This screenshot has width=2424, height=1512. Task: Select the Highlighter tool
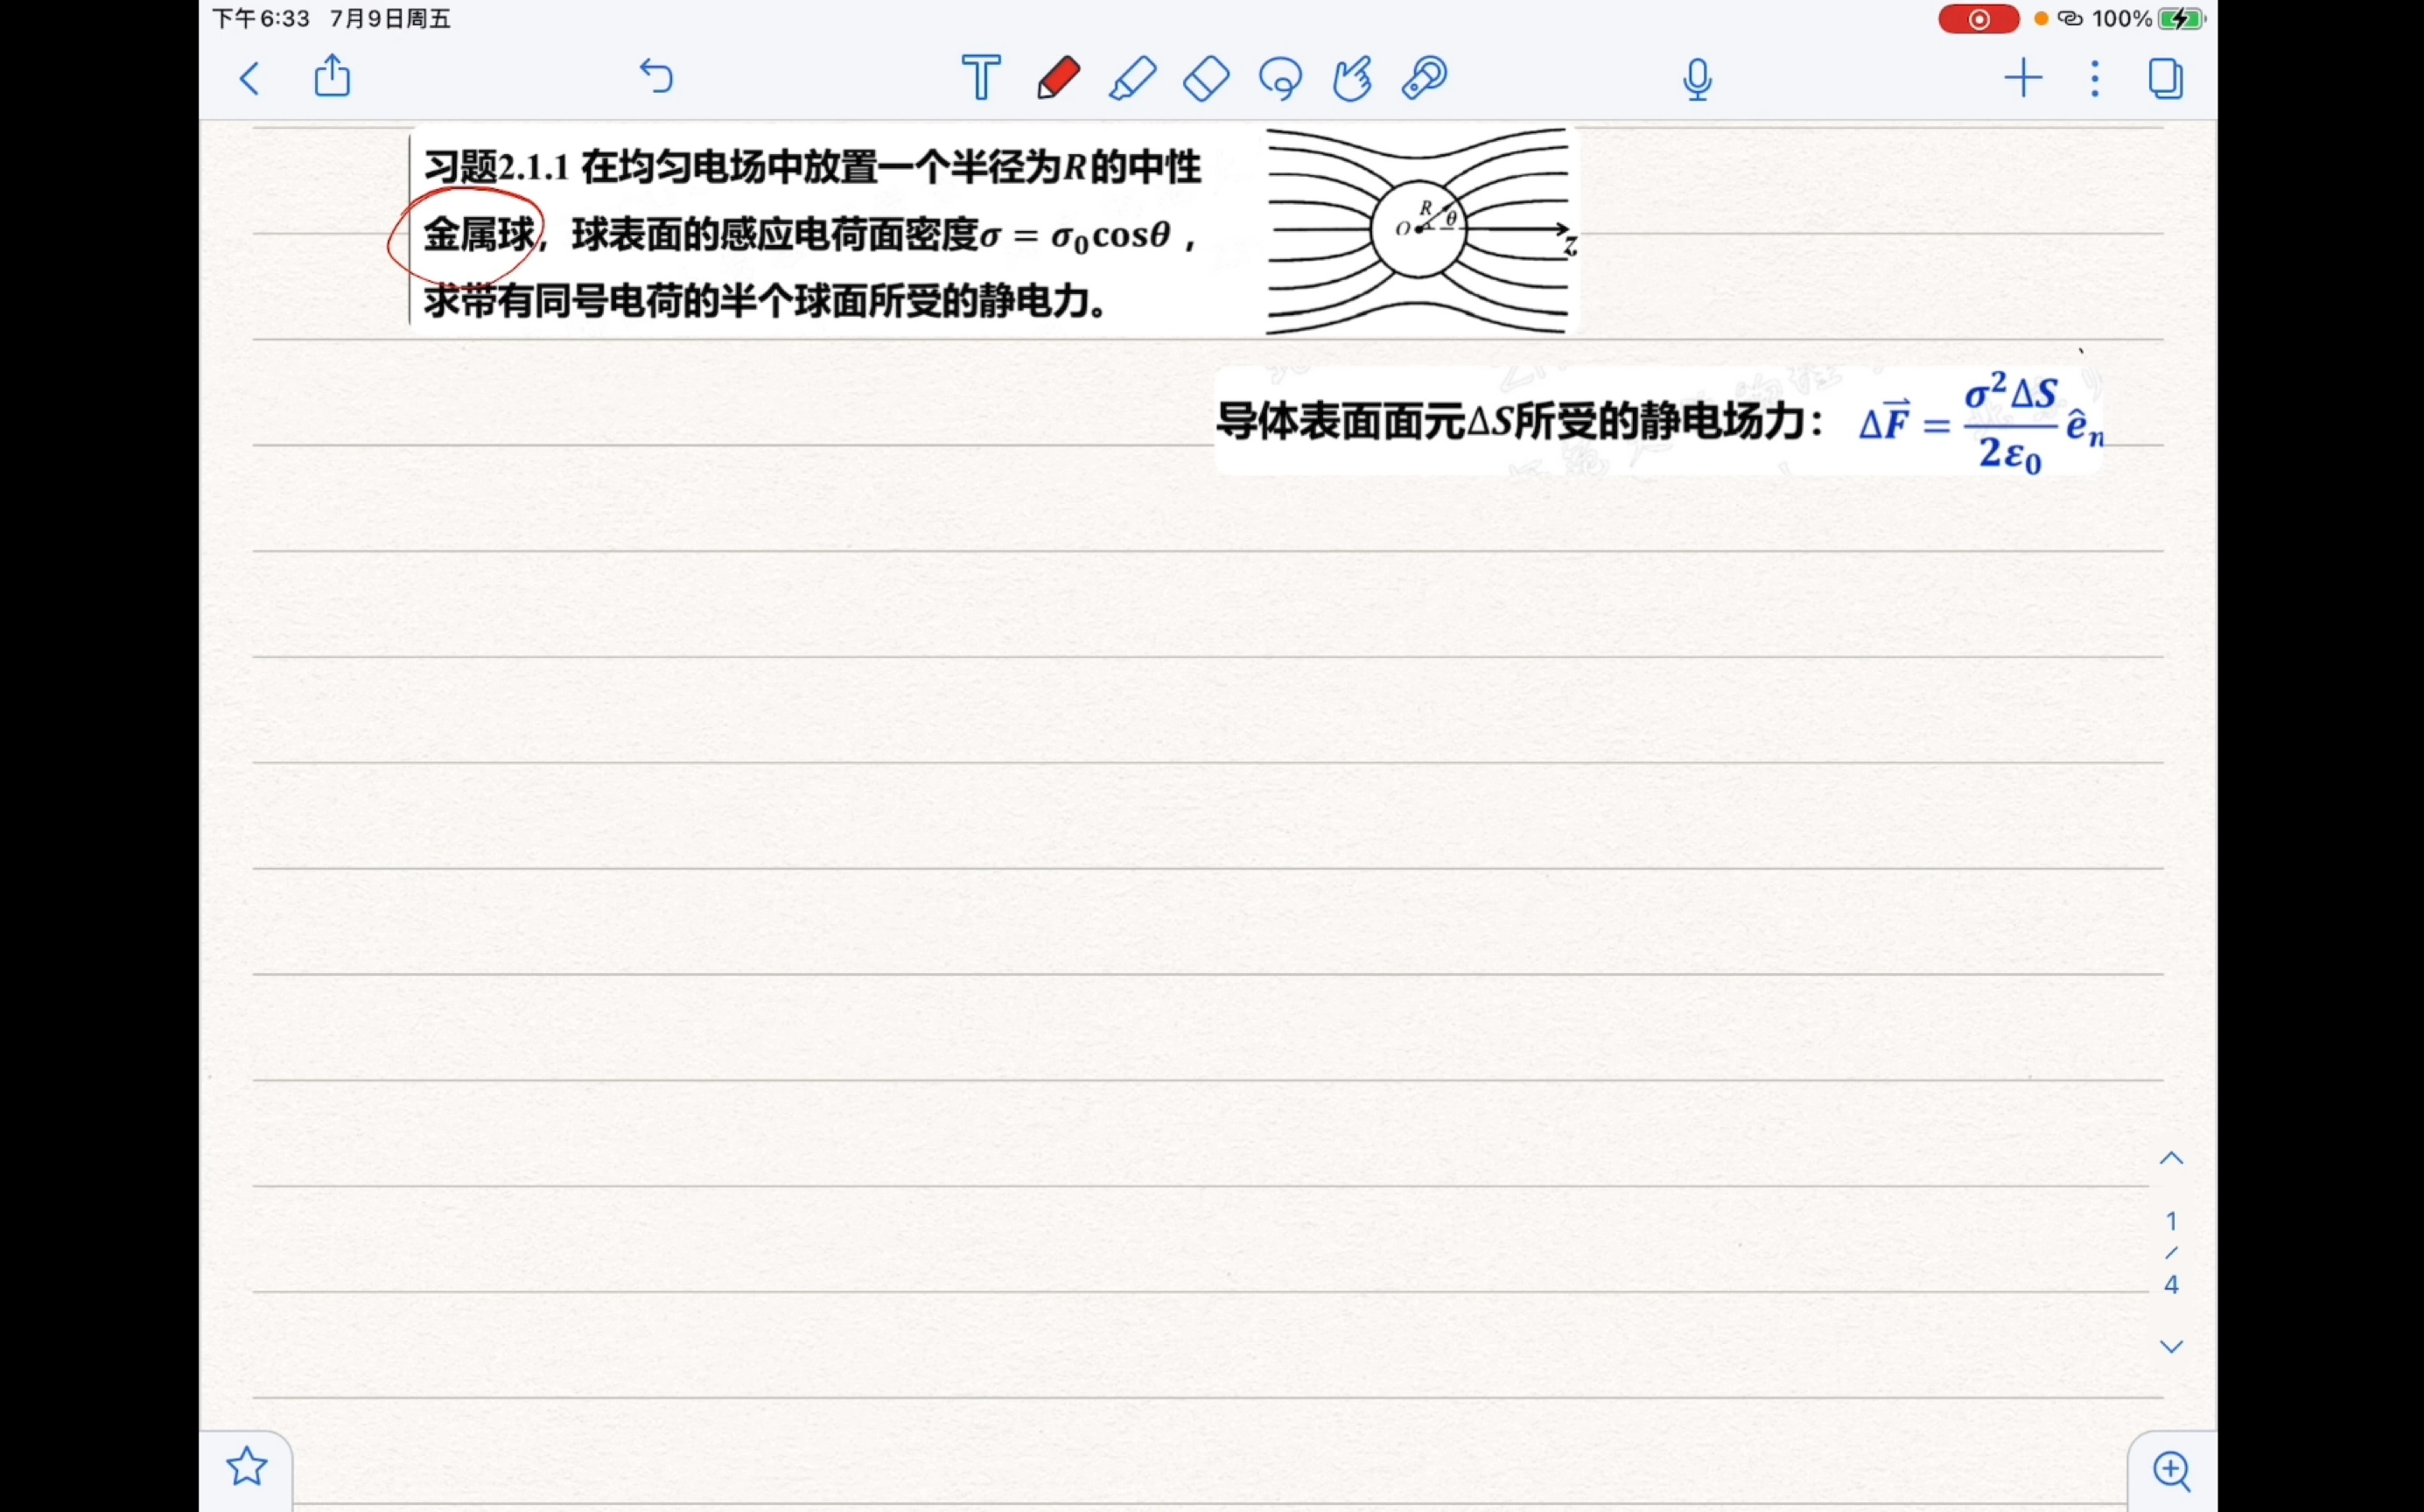(x=1132, y=78)
